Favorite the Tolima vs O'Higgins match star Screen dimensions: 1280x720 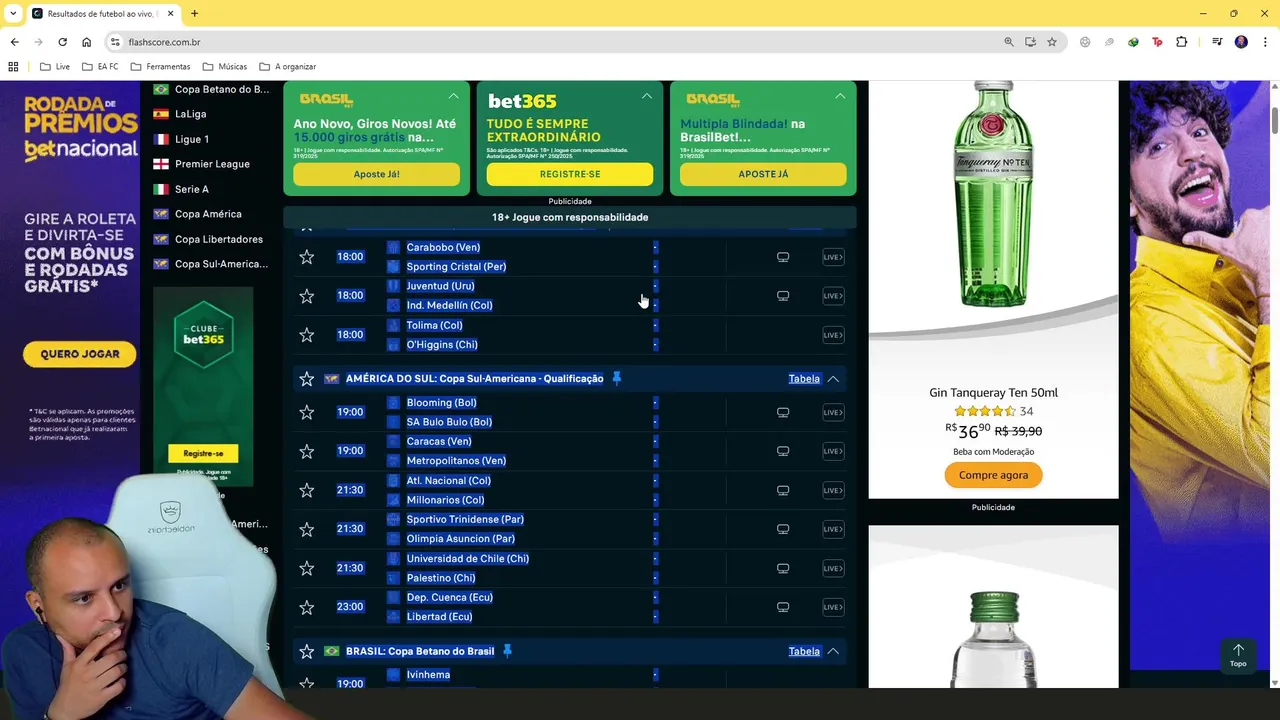tap(307, 335)
